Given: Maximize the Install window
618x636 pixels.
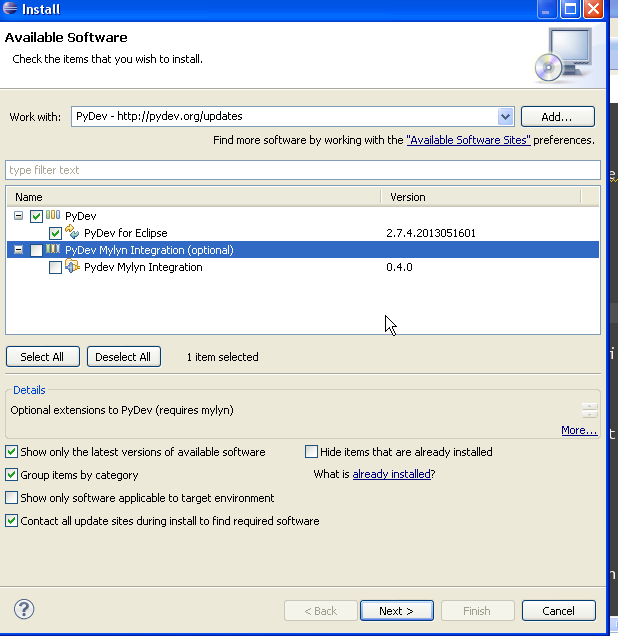Looking at the screenshot, I should click(x=570, y=9).
